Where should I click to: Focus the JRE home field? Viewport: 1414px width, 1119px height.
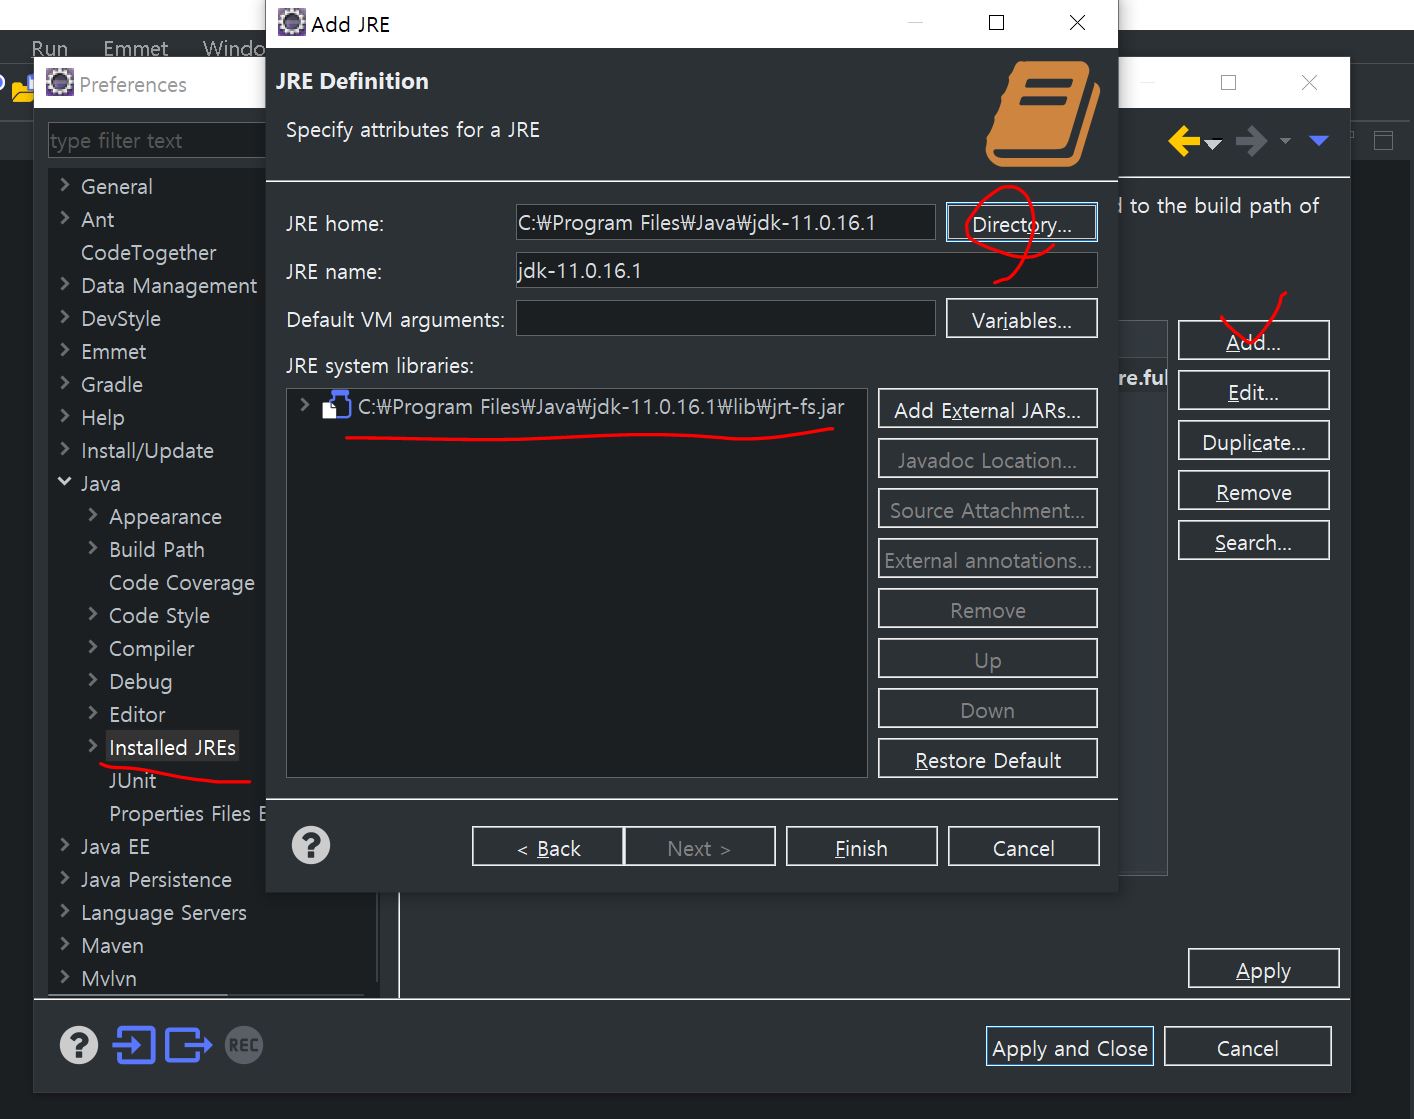click(725, 222)
